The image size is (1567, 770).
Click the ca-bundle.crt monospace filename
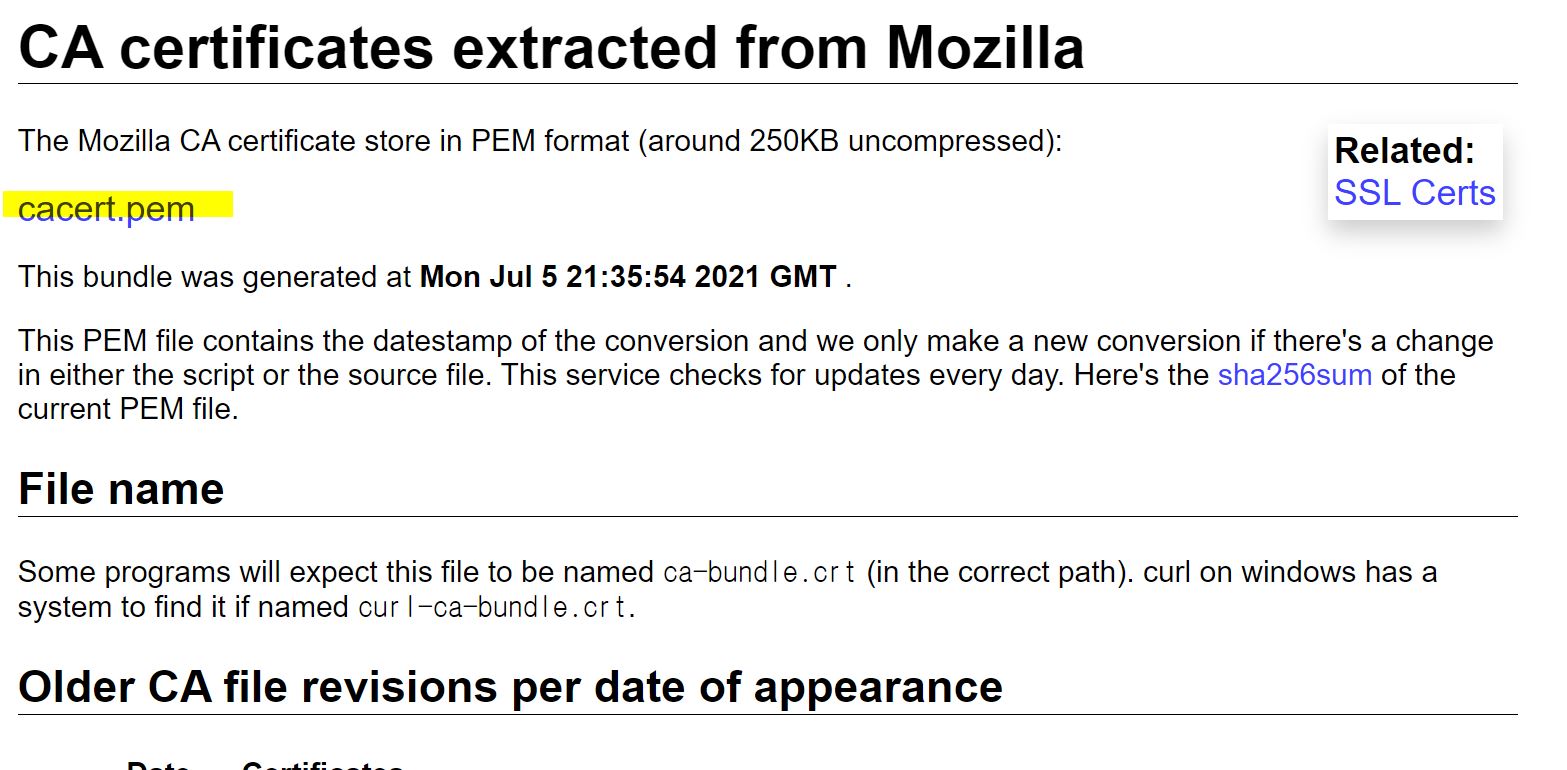click(761, 573)
